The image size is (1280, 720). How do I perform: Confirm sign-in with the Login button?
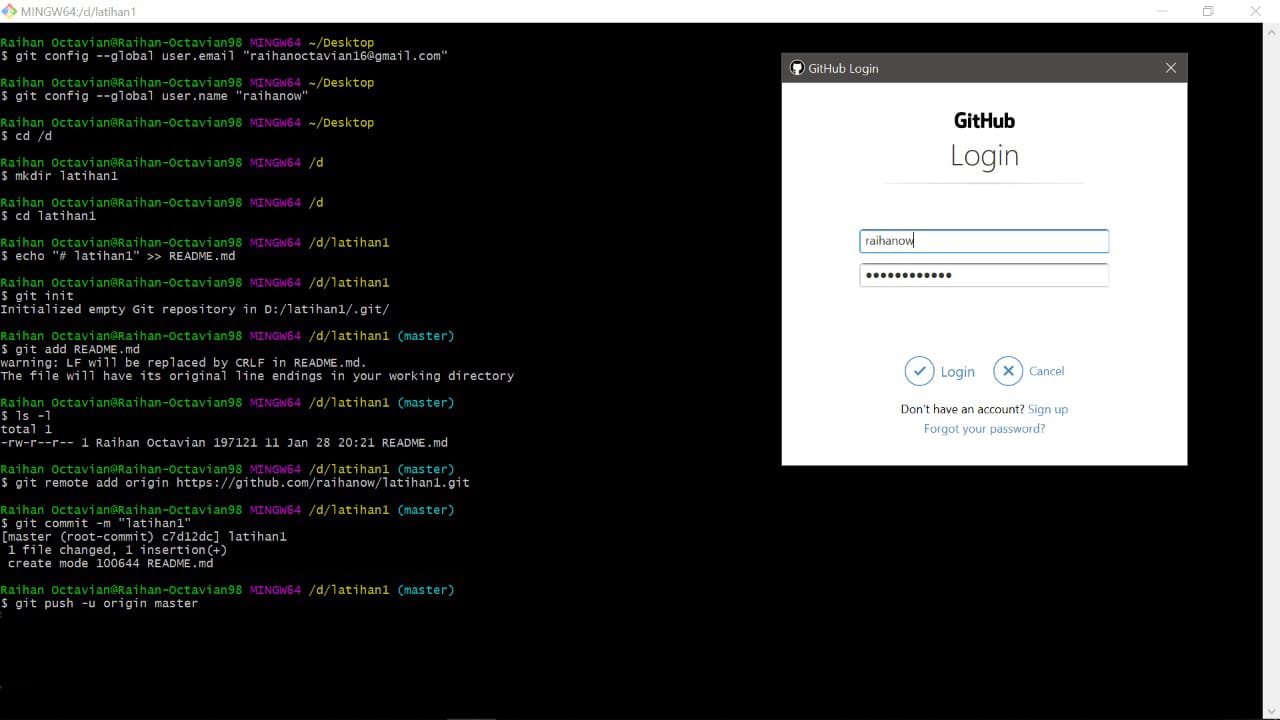(940, 371)
